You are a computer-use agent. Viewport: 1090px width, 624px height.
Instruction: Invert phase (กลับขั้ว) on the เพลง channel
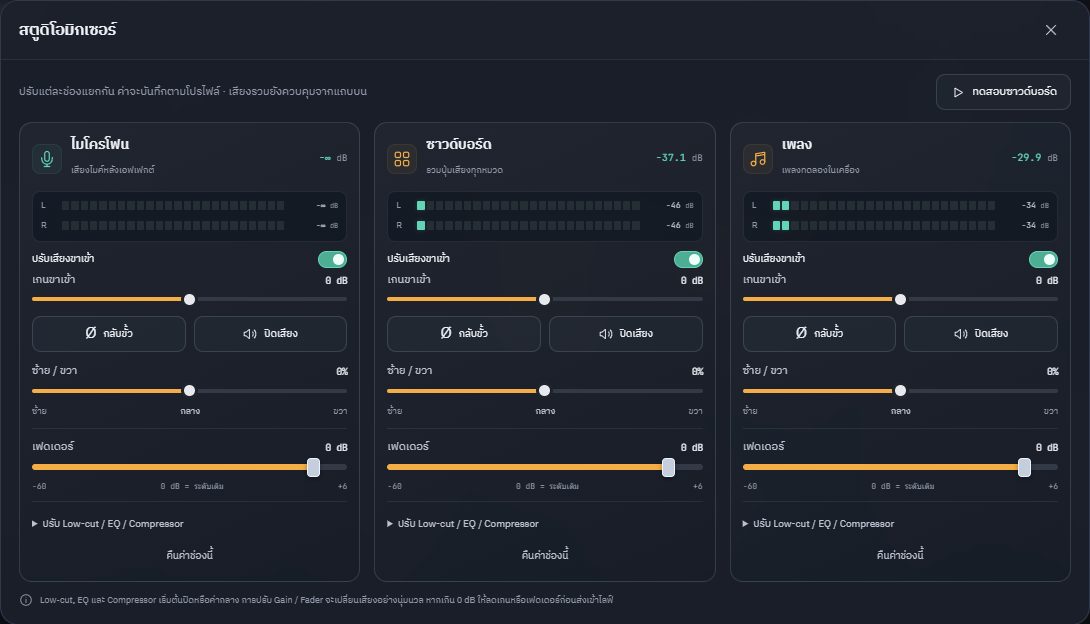(819, 334)
